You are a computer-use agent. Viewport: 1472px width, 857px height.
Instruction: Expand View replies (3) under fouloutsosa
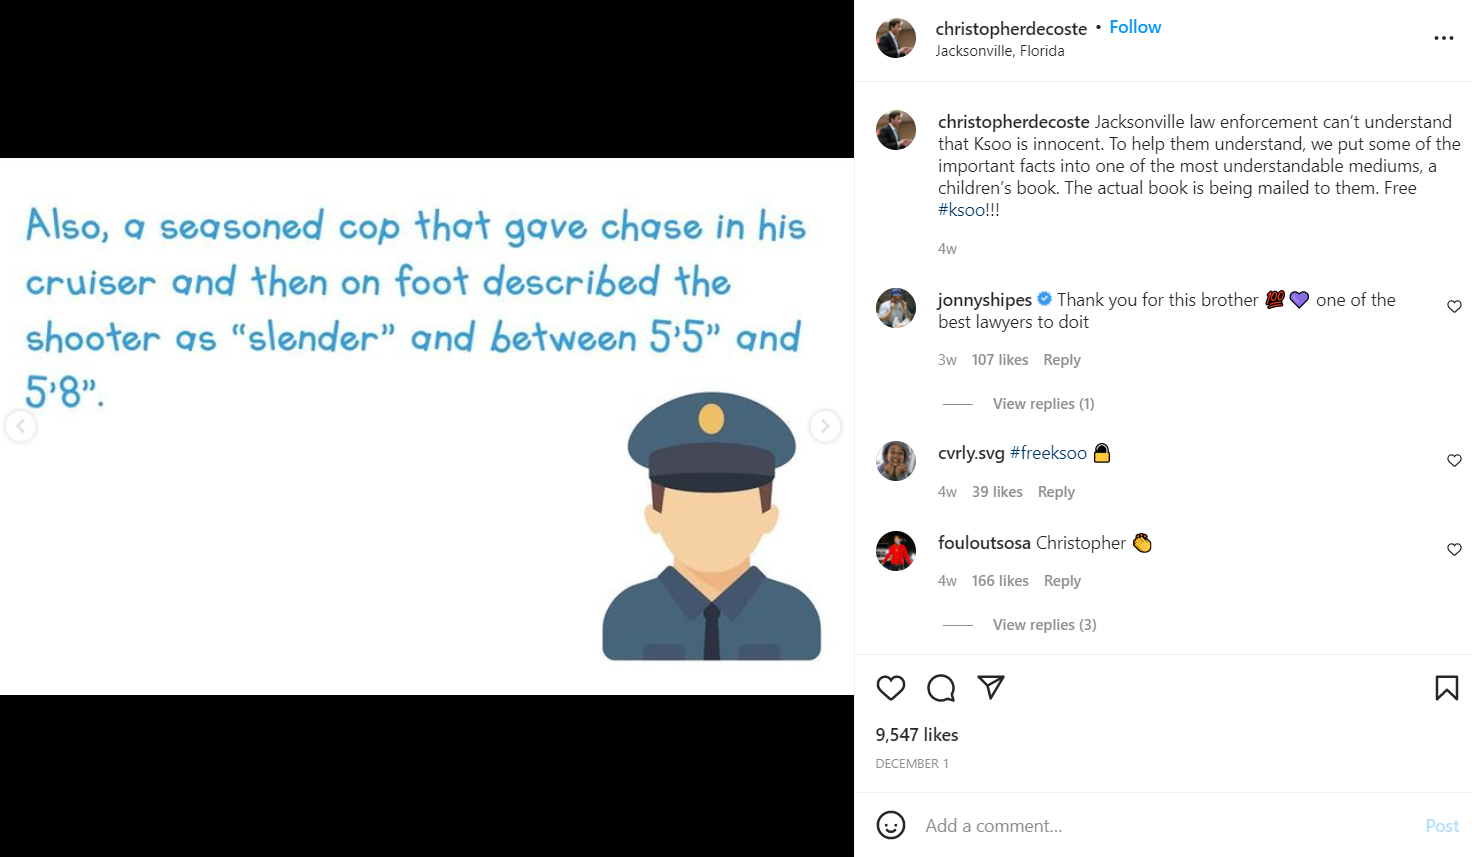click(1044, 625)
